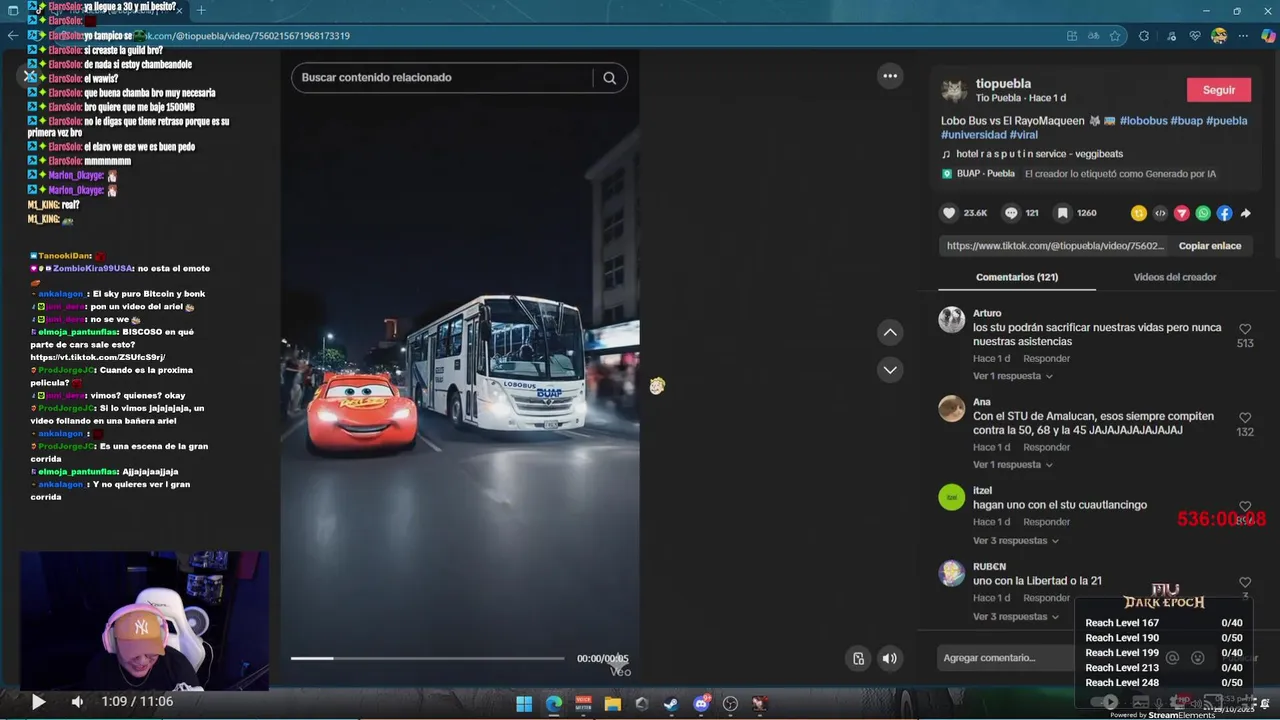Image resolution: width=1280 pixels, height=720 pixels.
Task: Go to previous video with the up chevron
Action: point(890,332)
